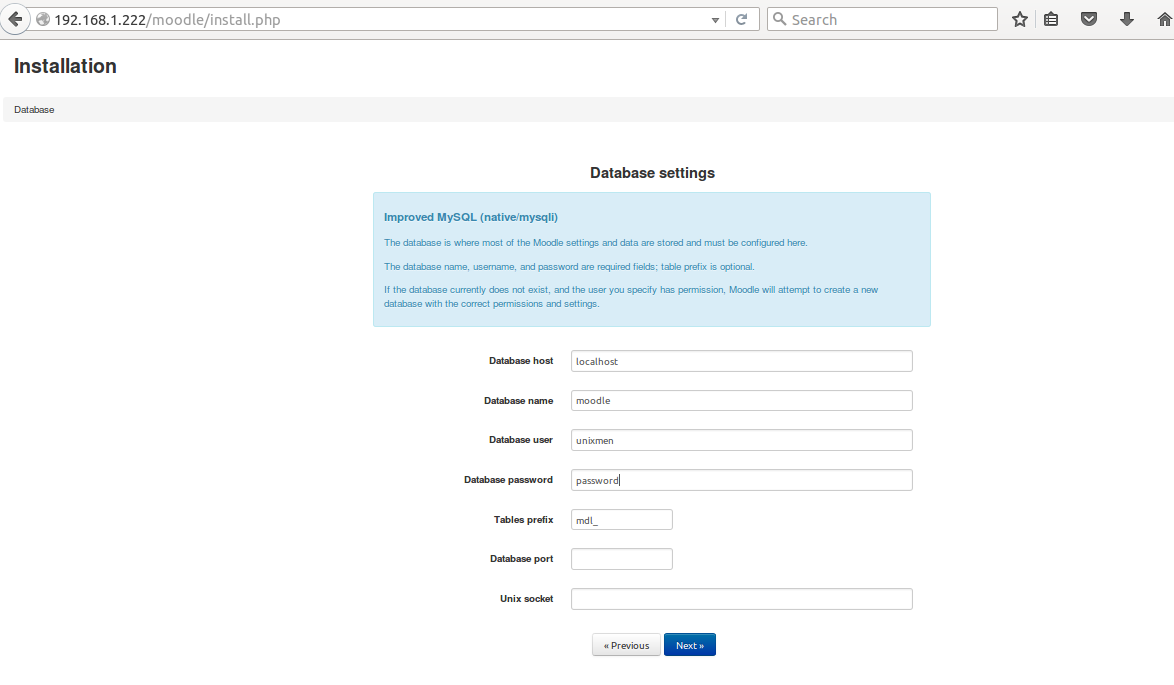
Task: Go back with the « Previous button
Action: [627, 645]
